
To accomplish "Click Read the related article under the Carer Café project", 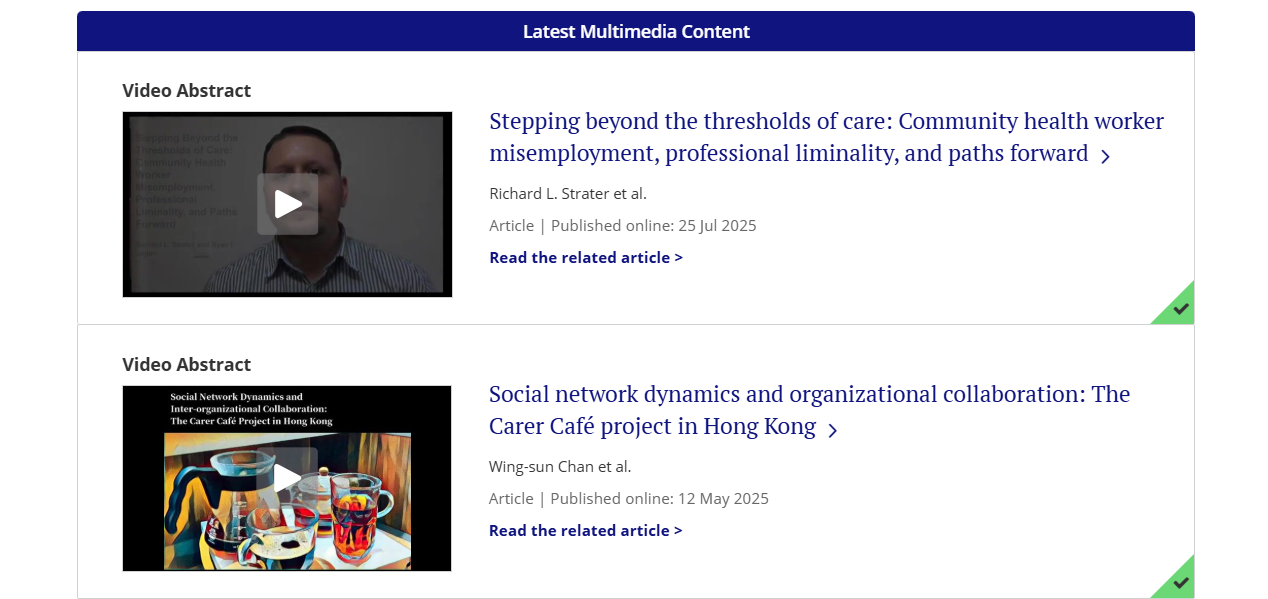I will point(585,530).
